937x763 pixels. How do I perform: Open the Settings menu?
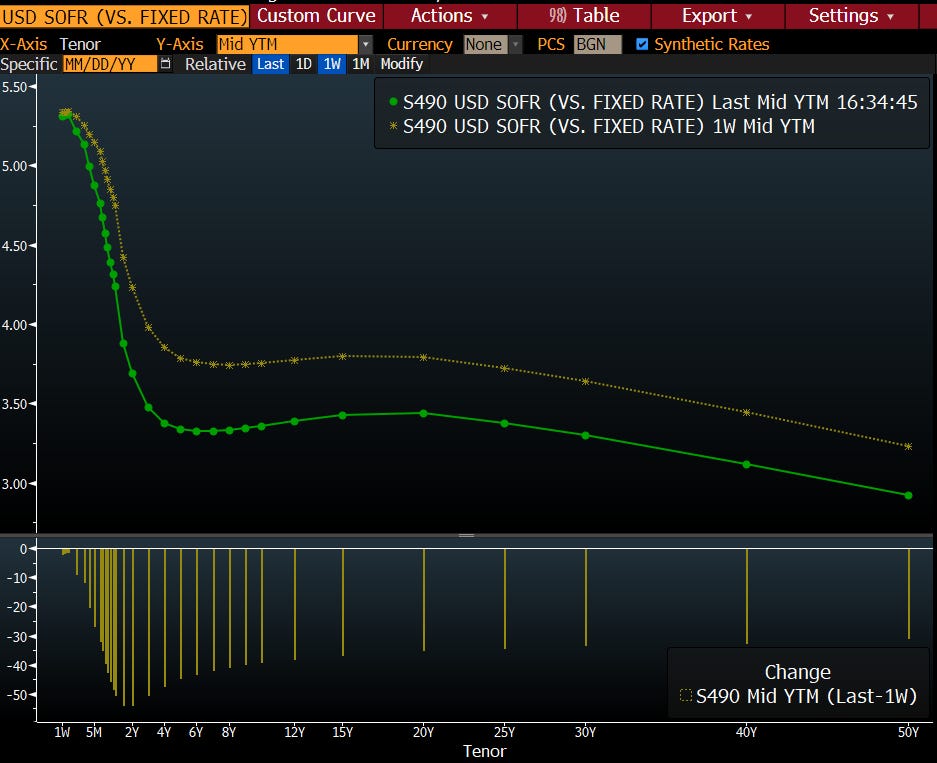pos(851,16)
